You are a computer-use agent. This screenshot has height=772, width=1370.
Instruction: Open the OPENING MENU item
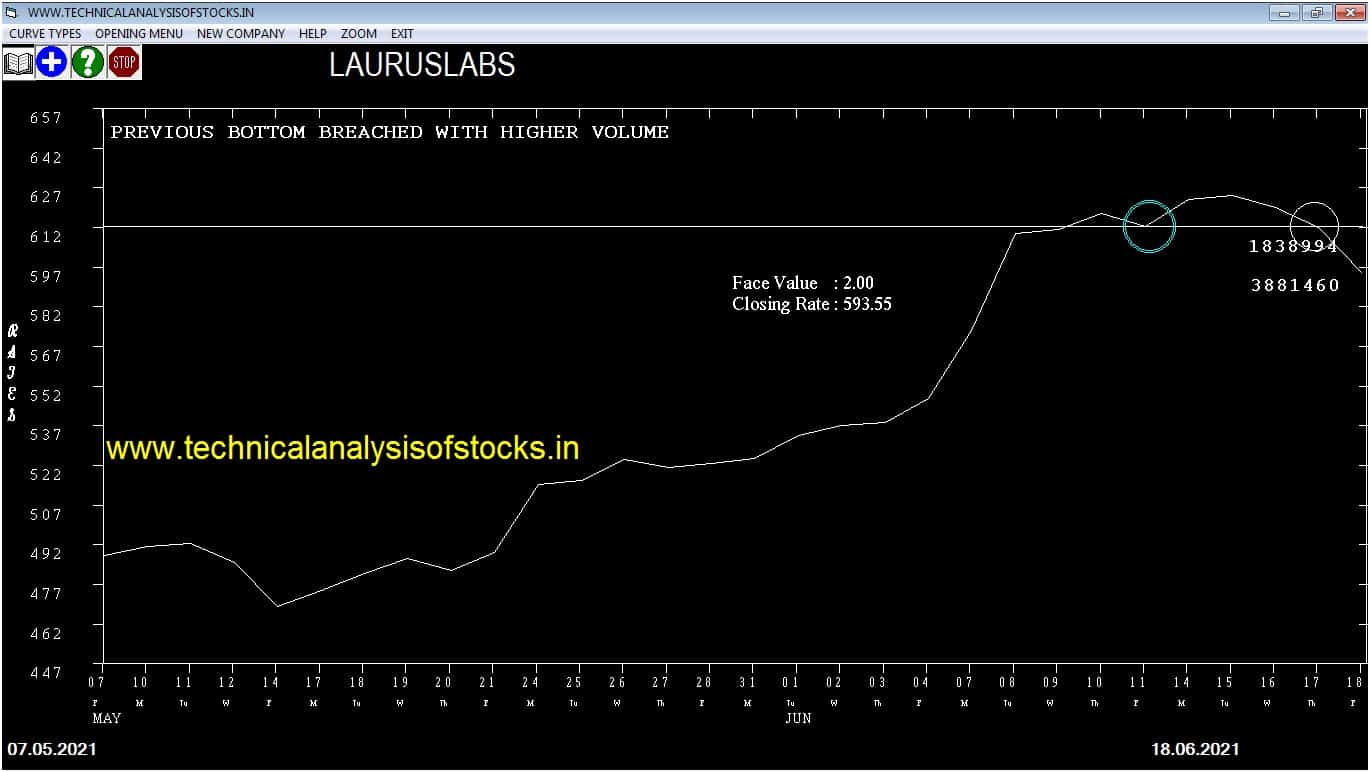click(x=139, y=33)
